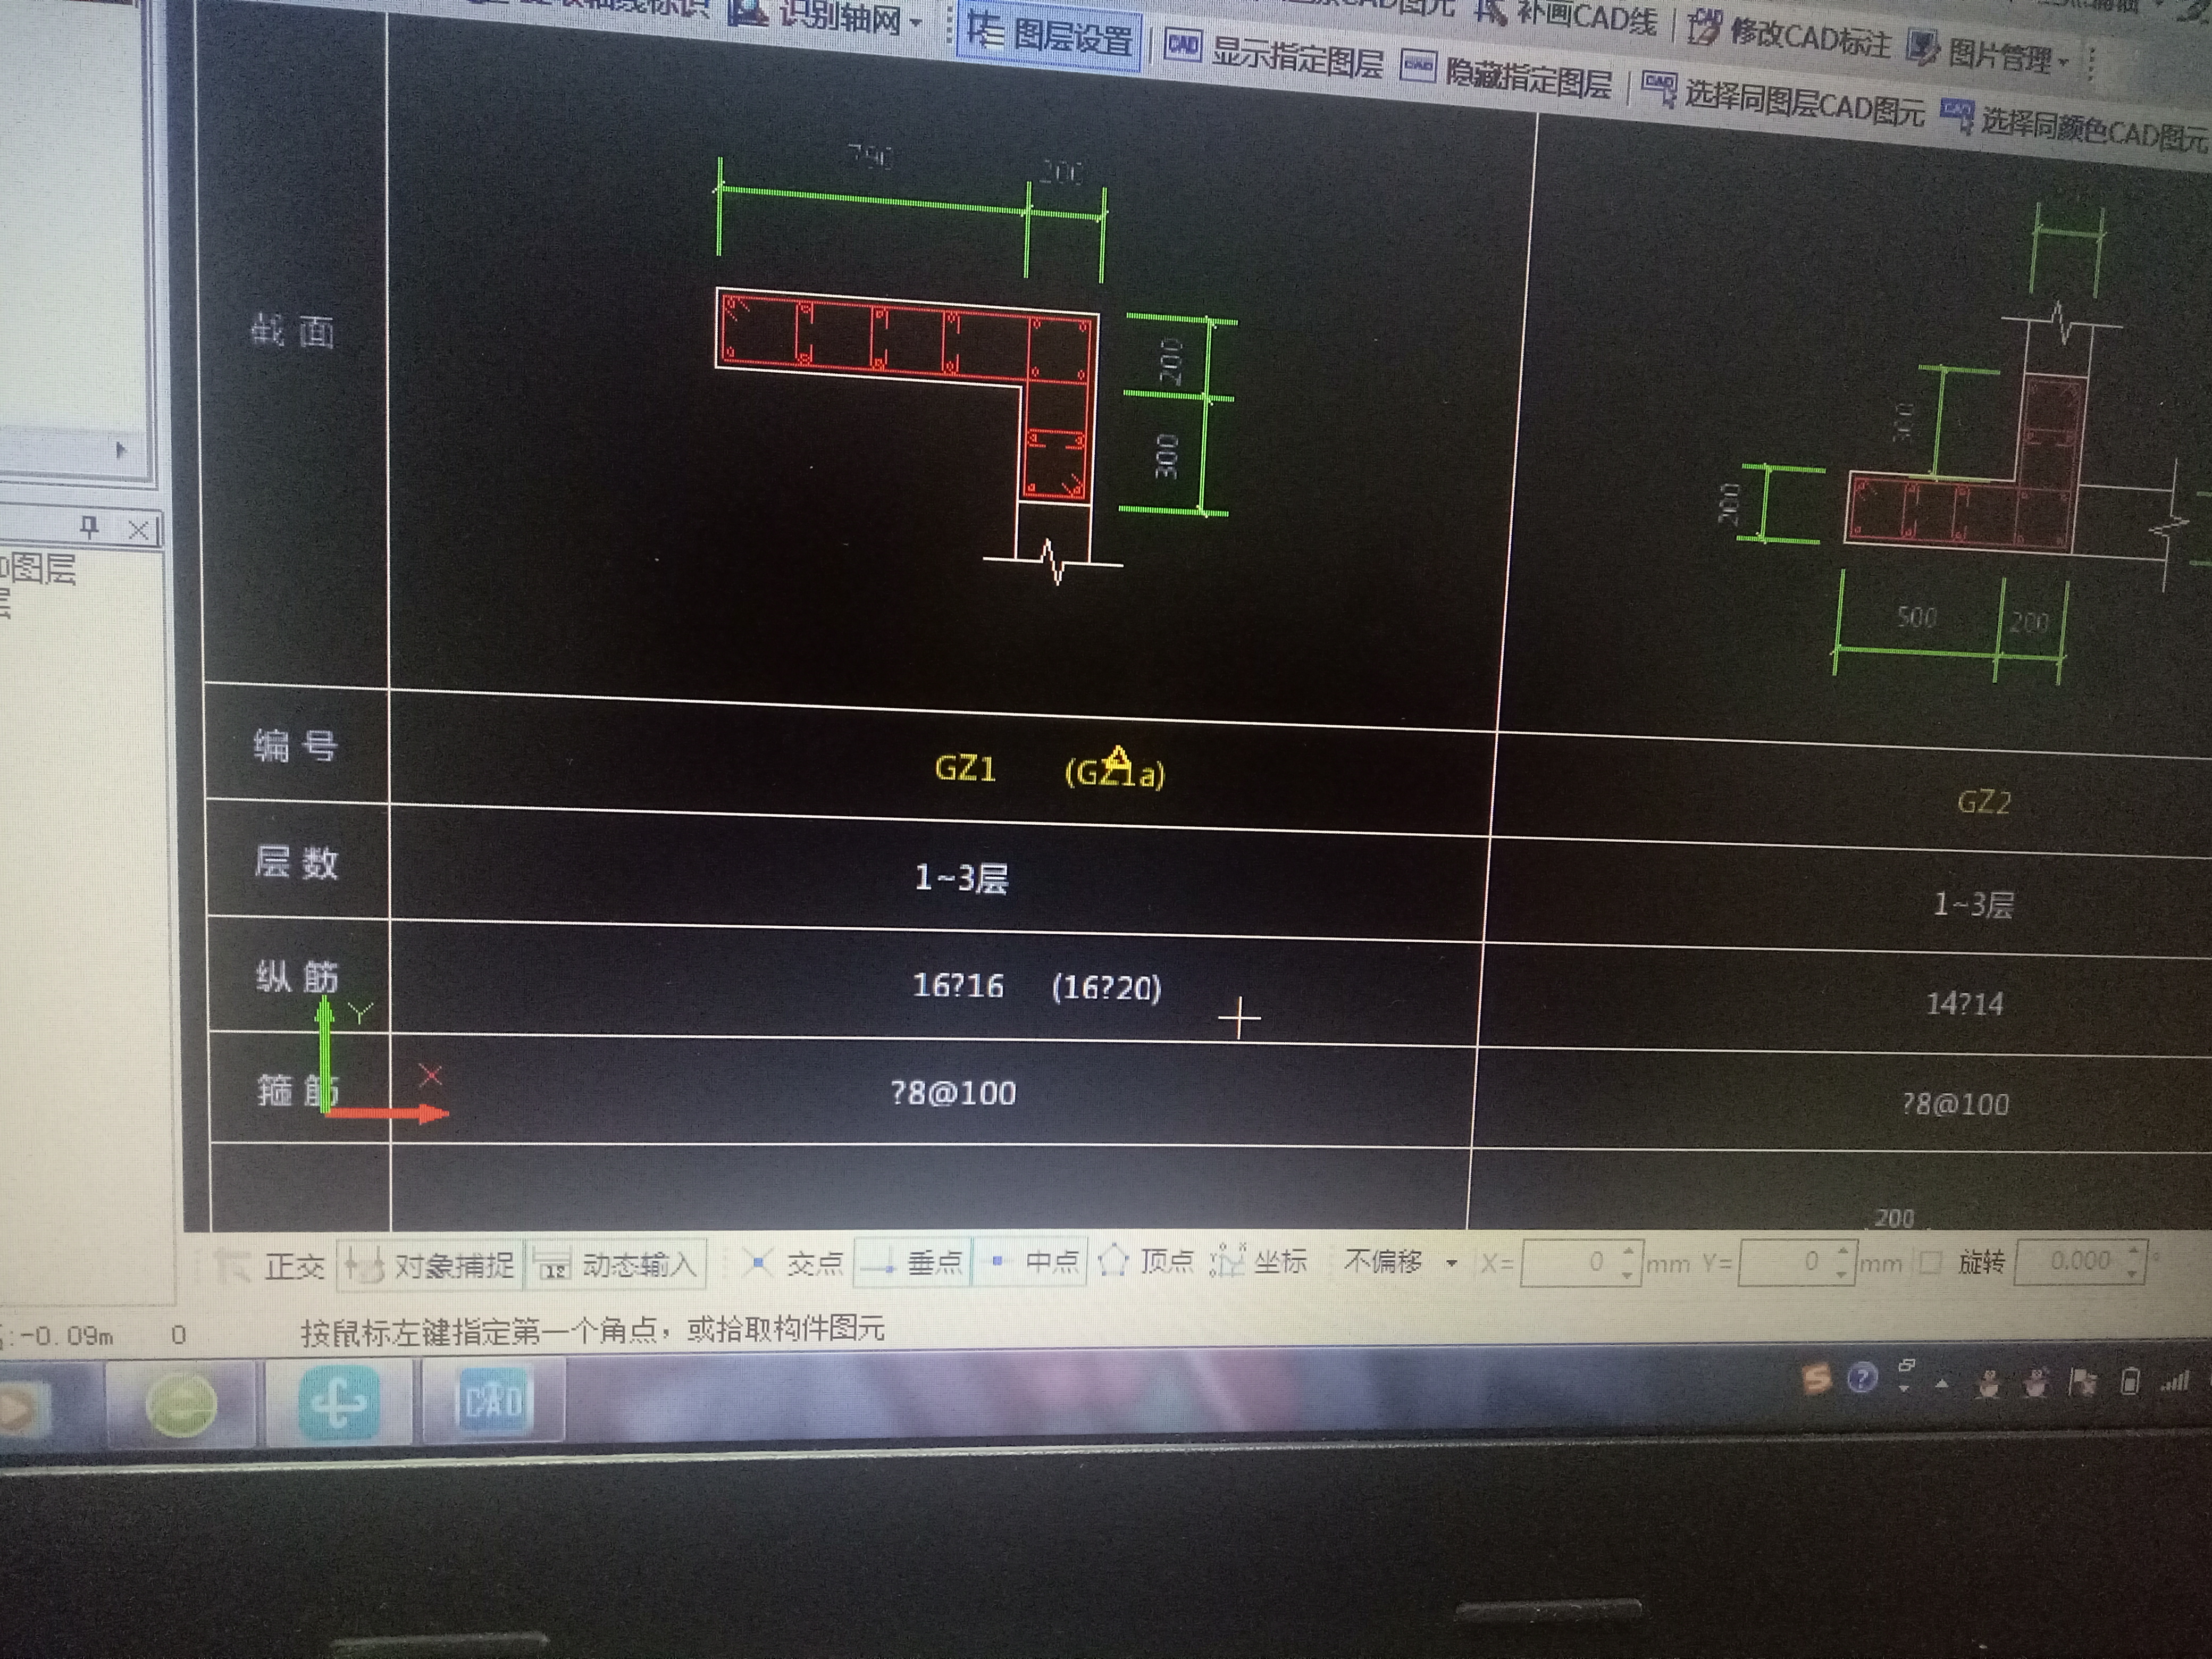Toggle the 顶点 vertex snap

[x=1146, y=1261]
